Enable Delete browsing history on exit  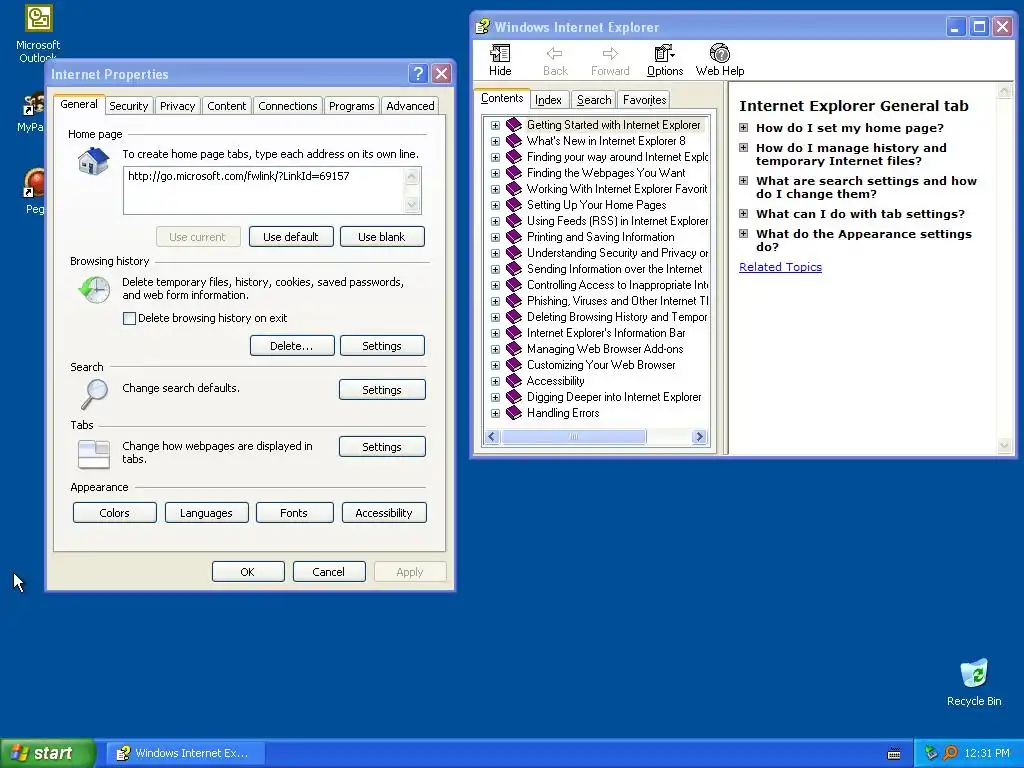(129, 319)
